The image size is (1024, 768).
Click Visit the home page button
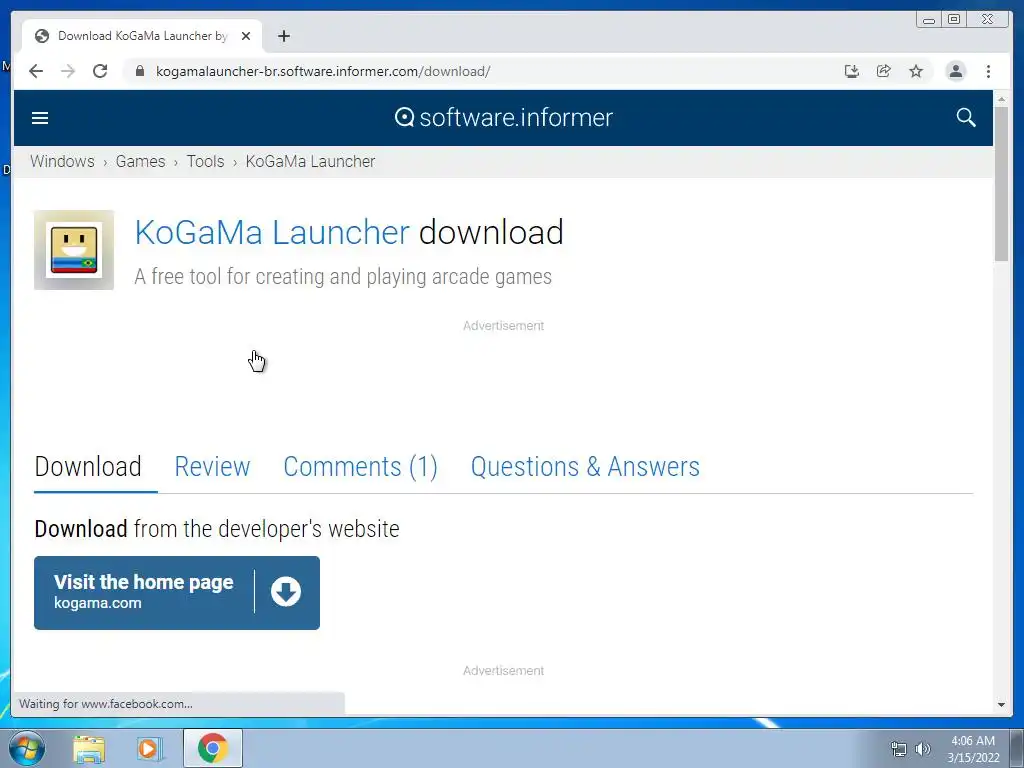177,593
